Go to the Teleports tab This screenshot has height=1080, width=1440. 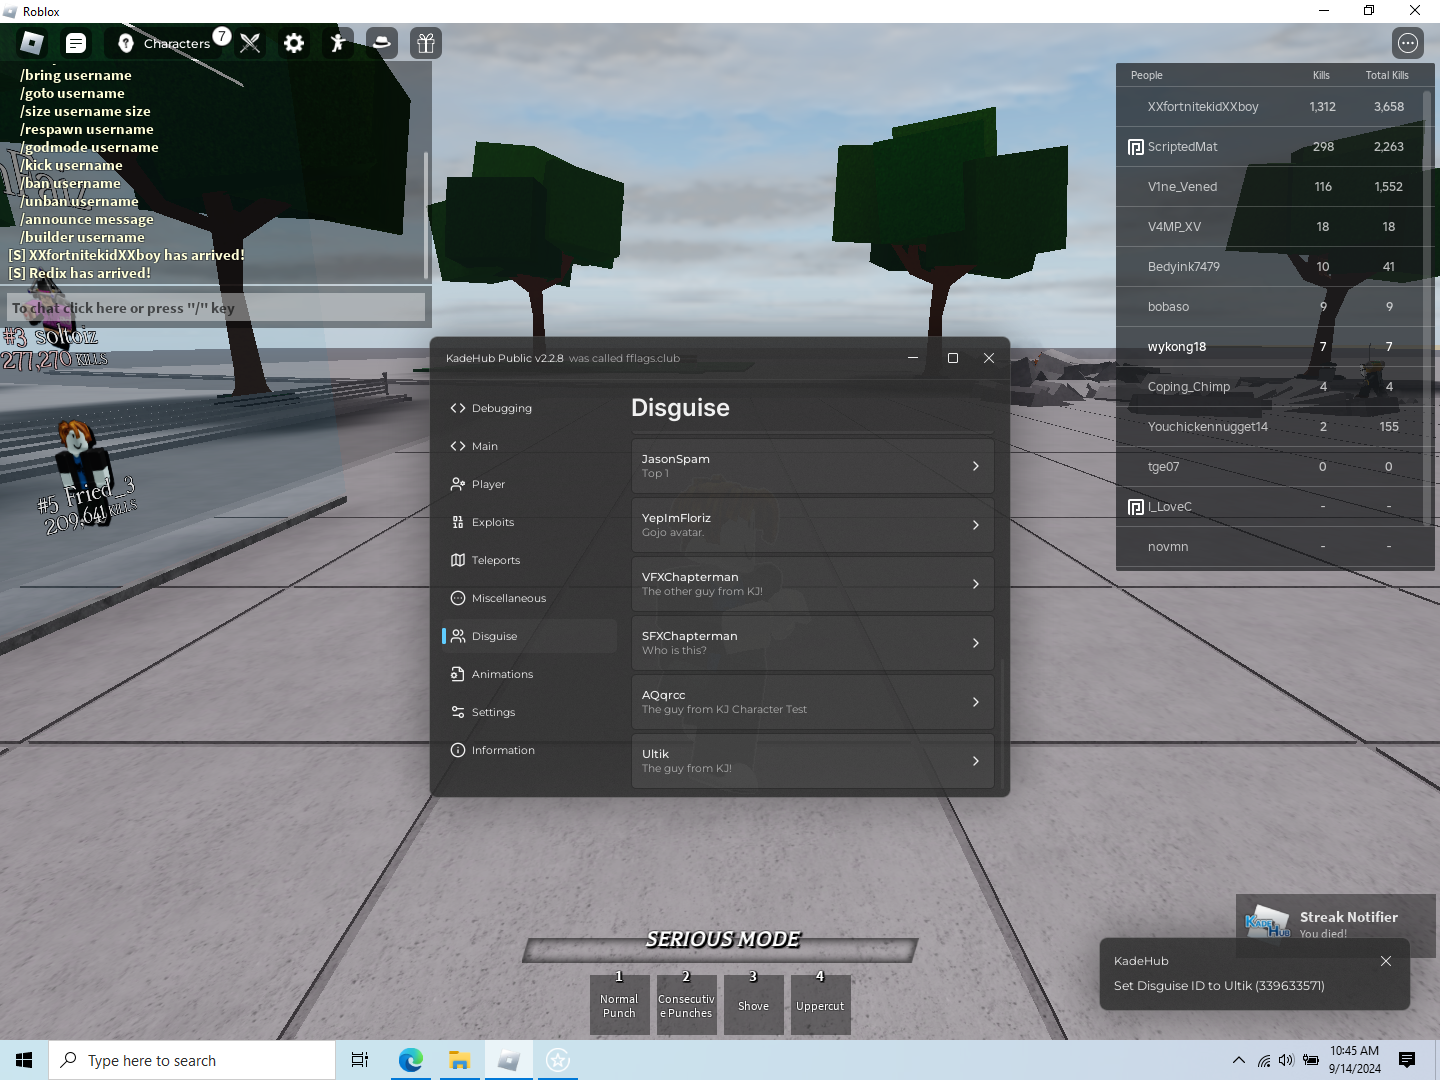(529, 560)
